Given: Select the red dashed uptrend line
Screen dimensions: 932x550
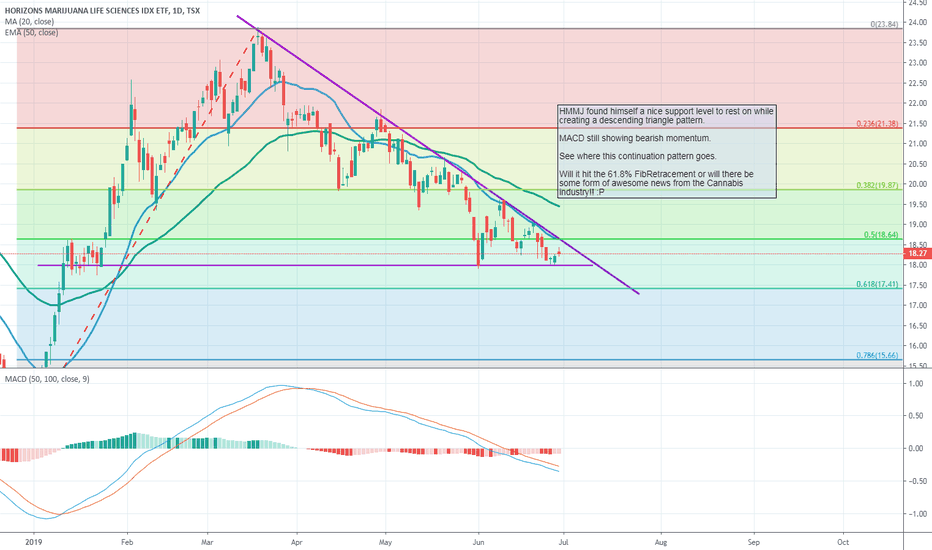Looking at the screenshot, I should (x=160, y=199).
